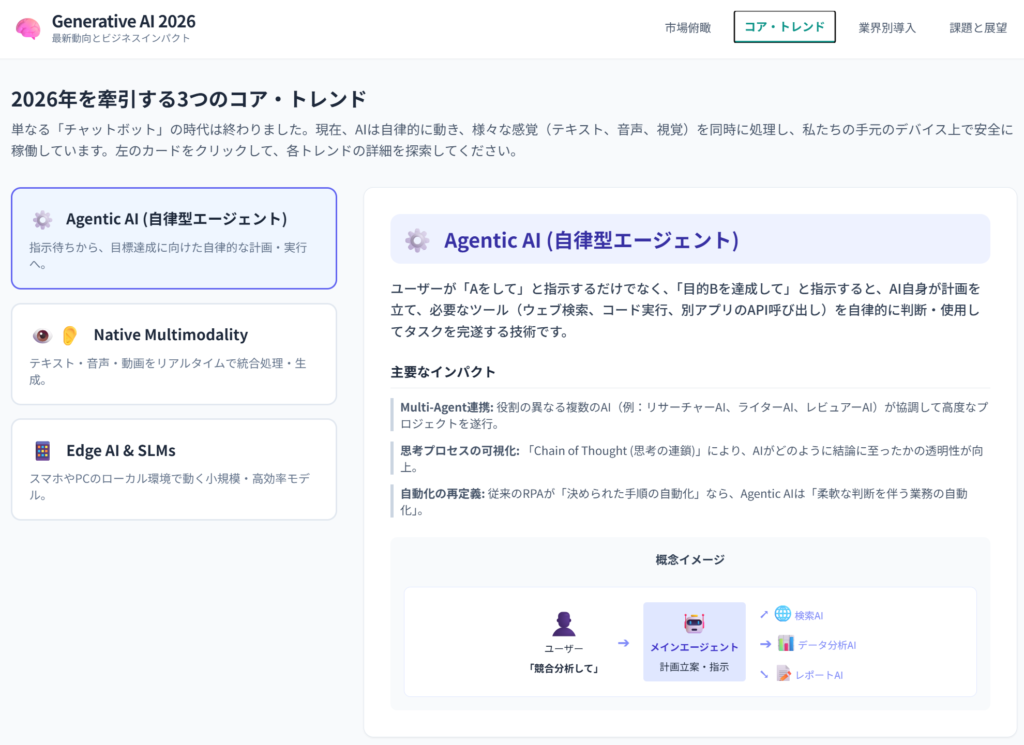Click the smartphone icon on Edge AI card

pyautogui.click(x=42, y=451)
